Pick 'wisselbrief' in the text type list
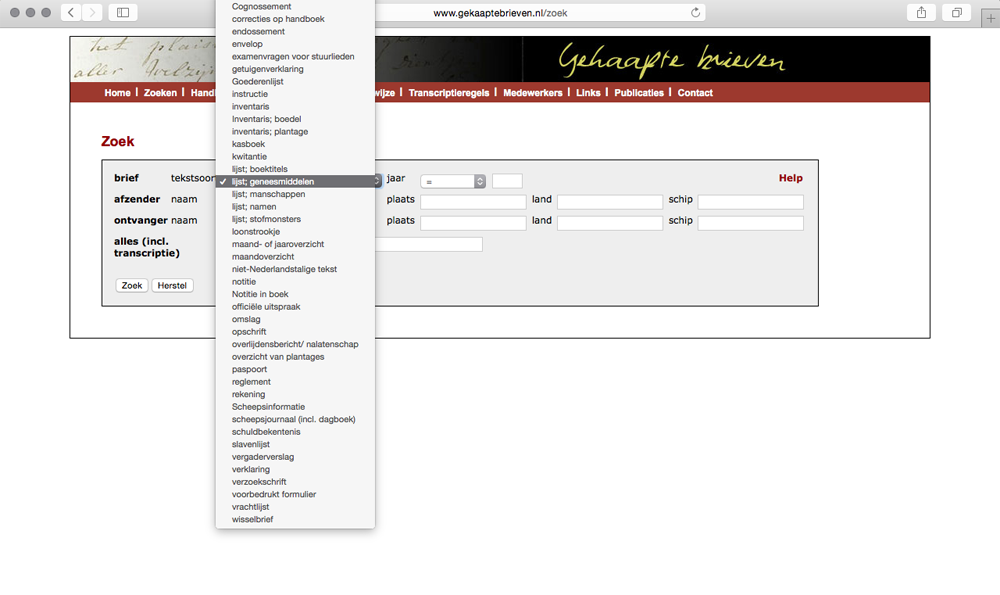Image resolution: width=1000 pixels, height=595 pixels. click(252, 519)
